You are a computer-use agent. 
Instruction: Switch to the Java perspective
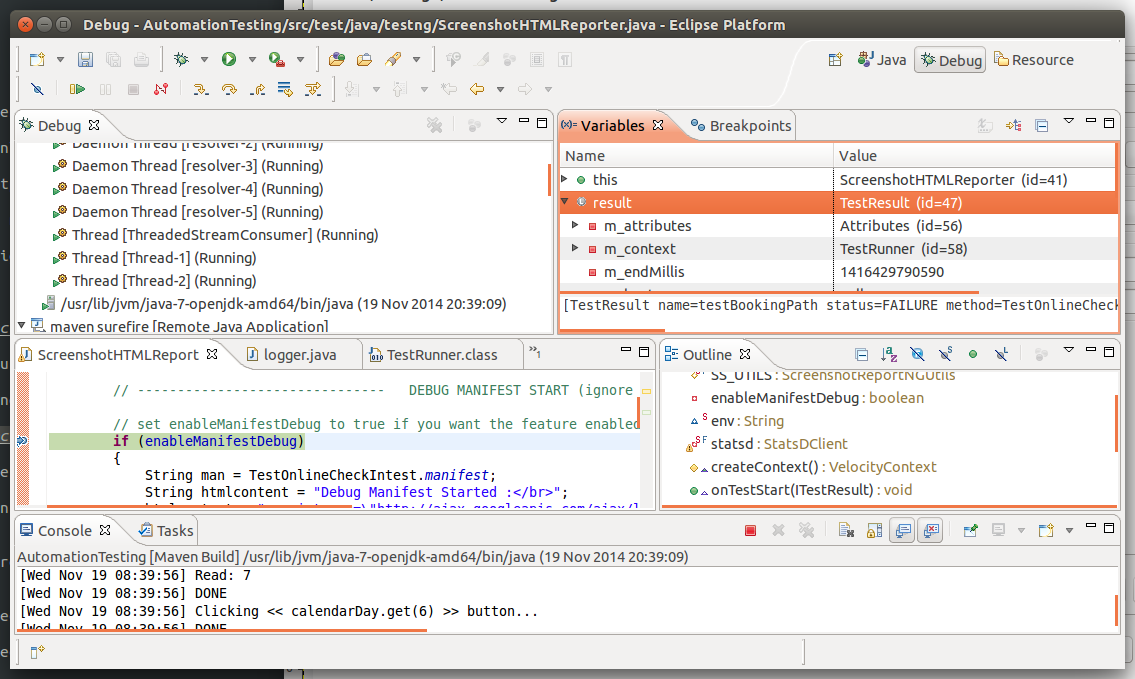(x=882, y=60)
